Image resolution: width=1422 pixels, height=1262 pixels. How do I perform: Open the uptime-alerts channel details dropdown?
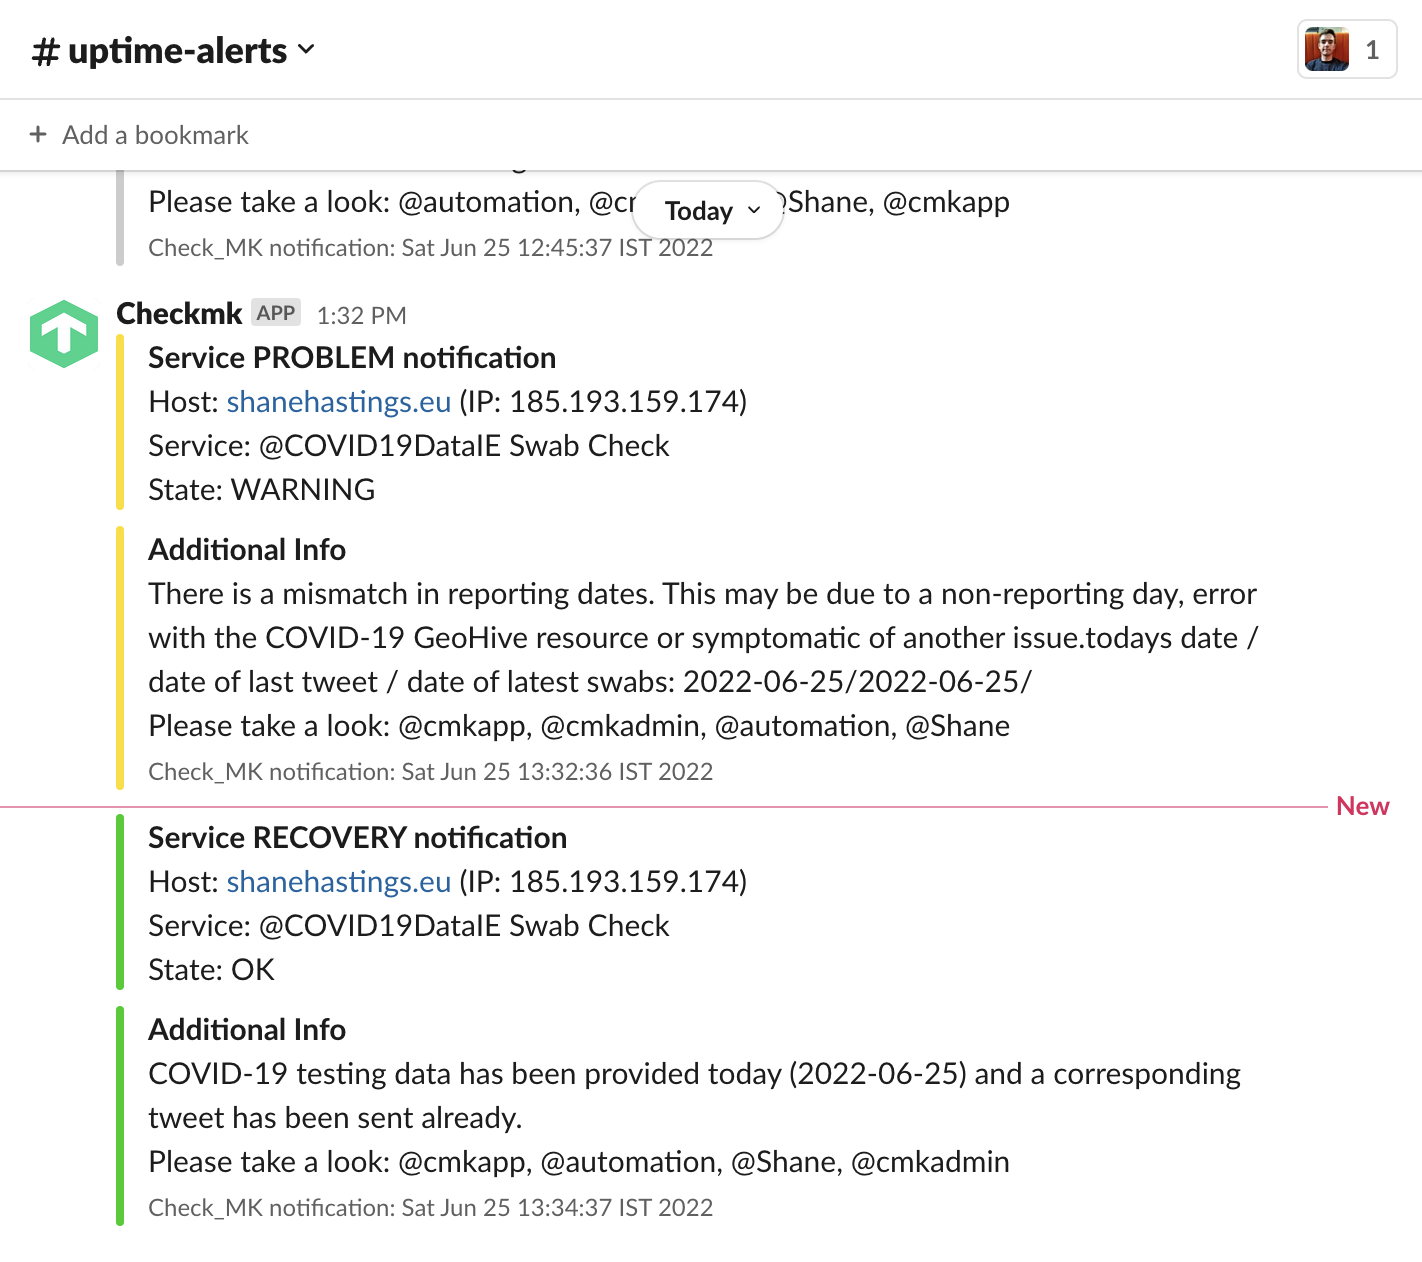click(174, 50)
